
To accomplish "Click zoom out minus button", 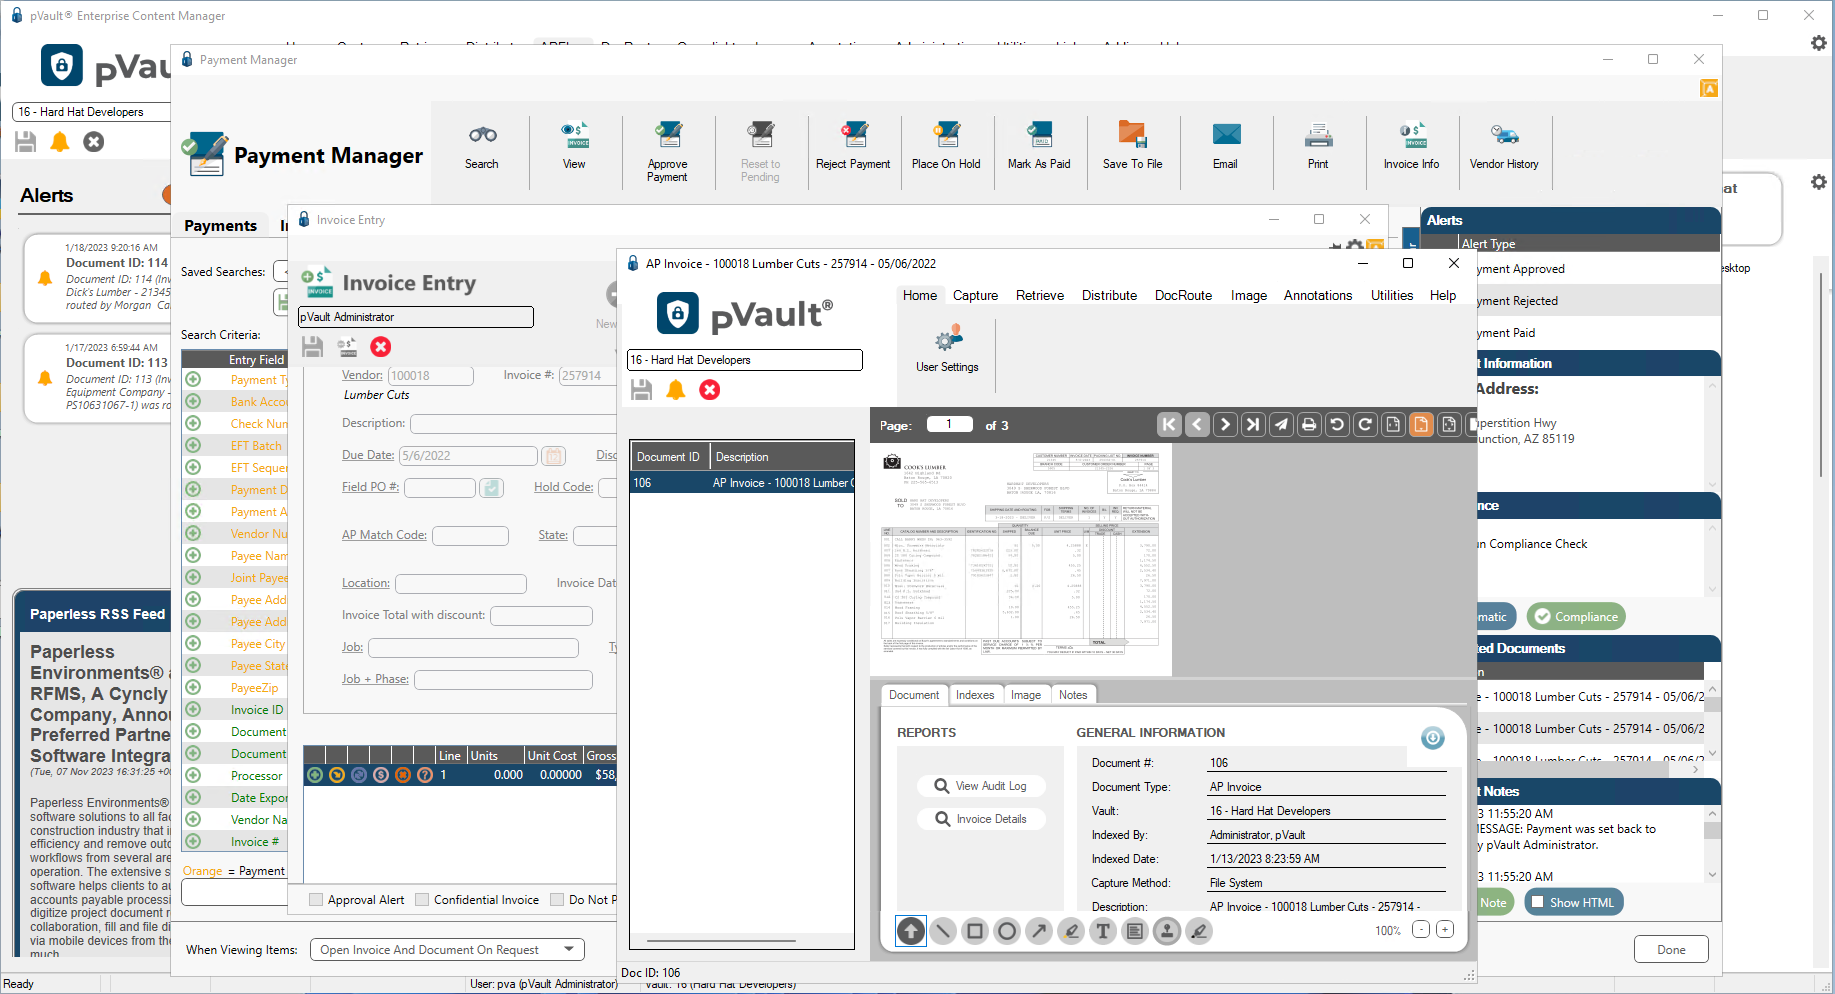I will pyautogui.click(x=1420, y=930).
